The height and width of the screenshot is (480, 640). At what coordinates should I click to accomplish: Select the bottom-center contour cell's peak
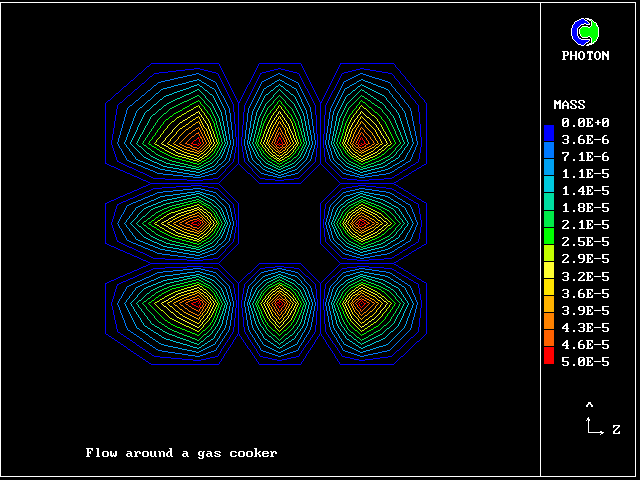[x=279, y=302]
